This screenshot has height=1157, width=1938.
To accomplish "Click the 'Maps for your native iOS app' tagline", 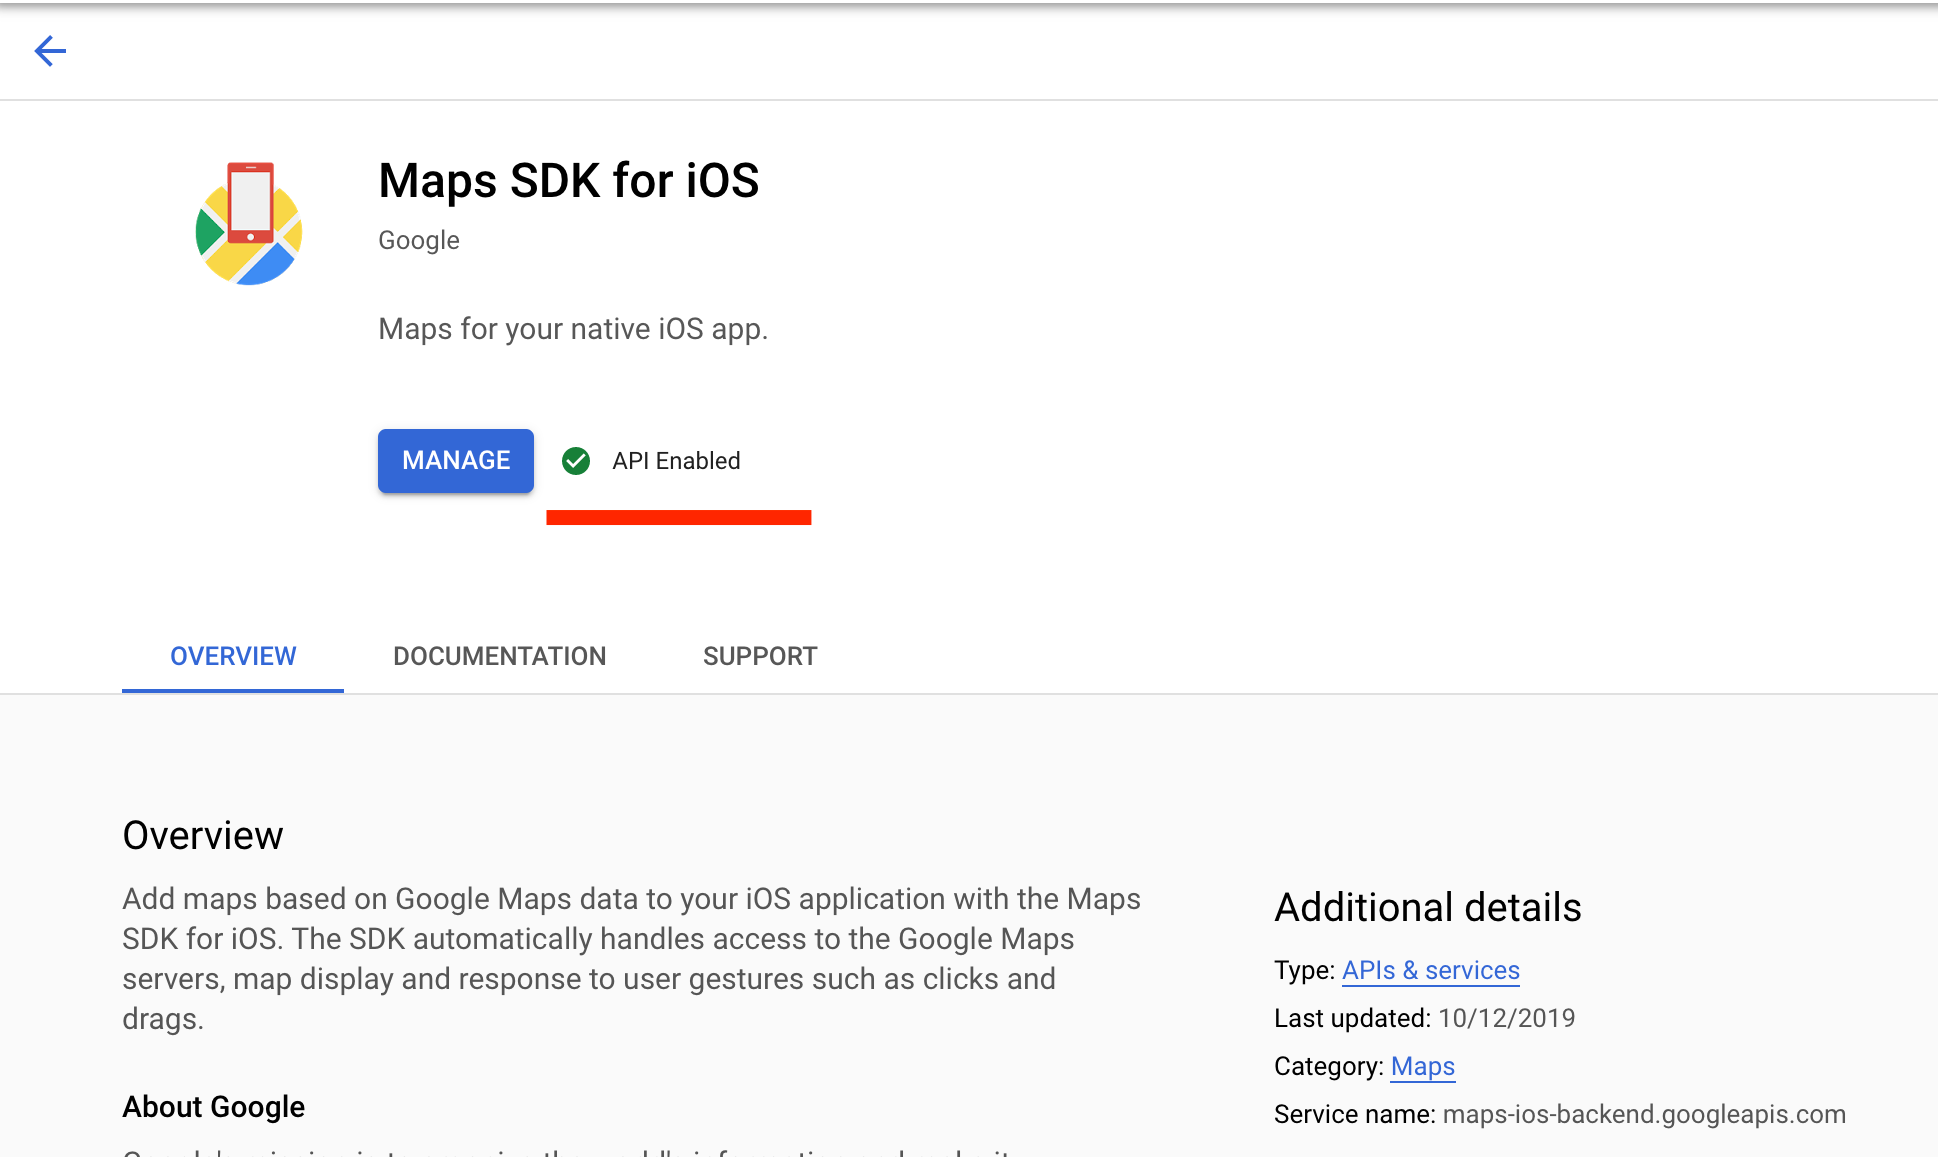I will (573, 329).
